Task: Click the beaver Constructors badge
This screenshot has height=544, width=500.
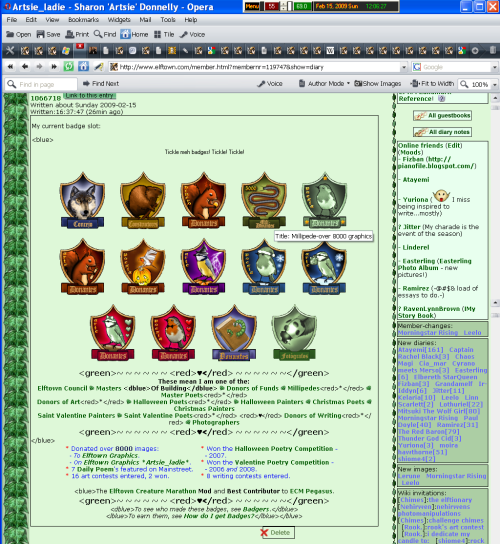Action: coord(143,200)
